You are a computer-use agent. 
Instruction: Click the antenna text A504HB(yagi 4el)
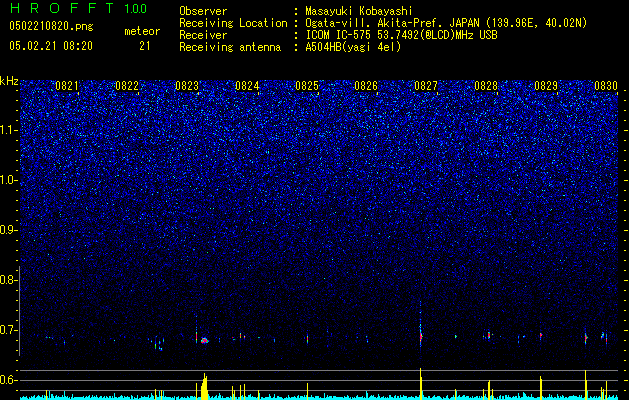point(353,47)
